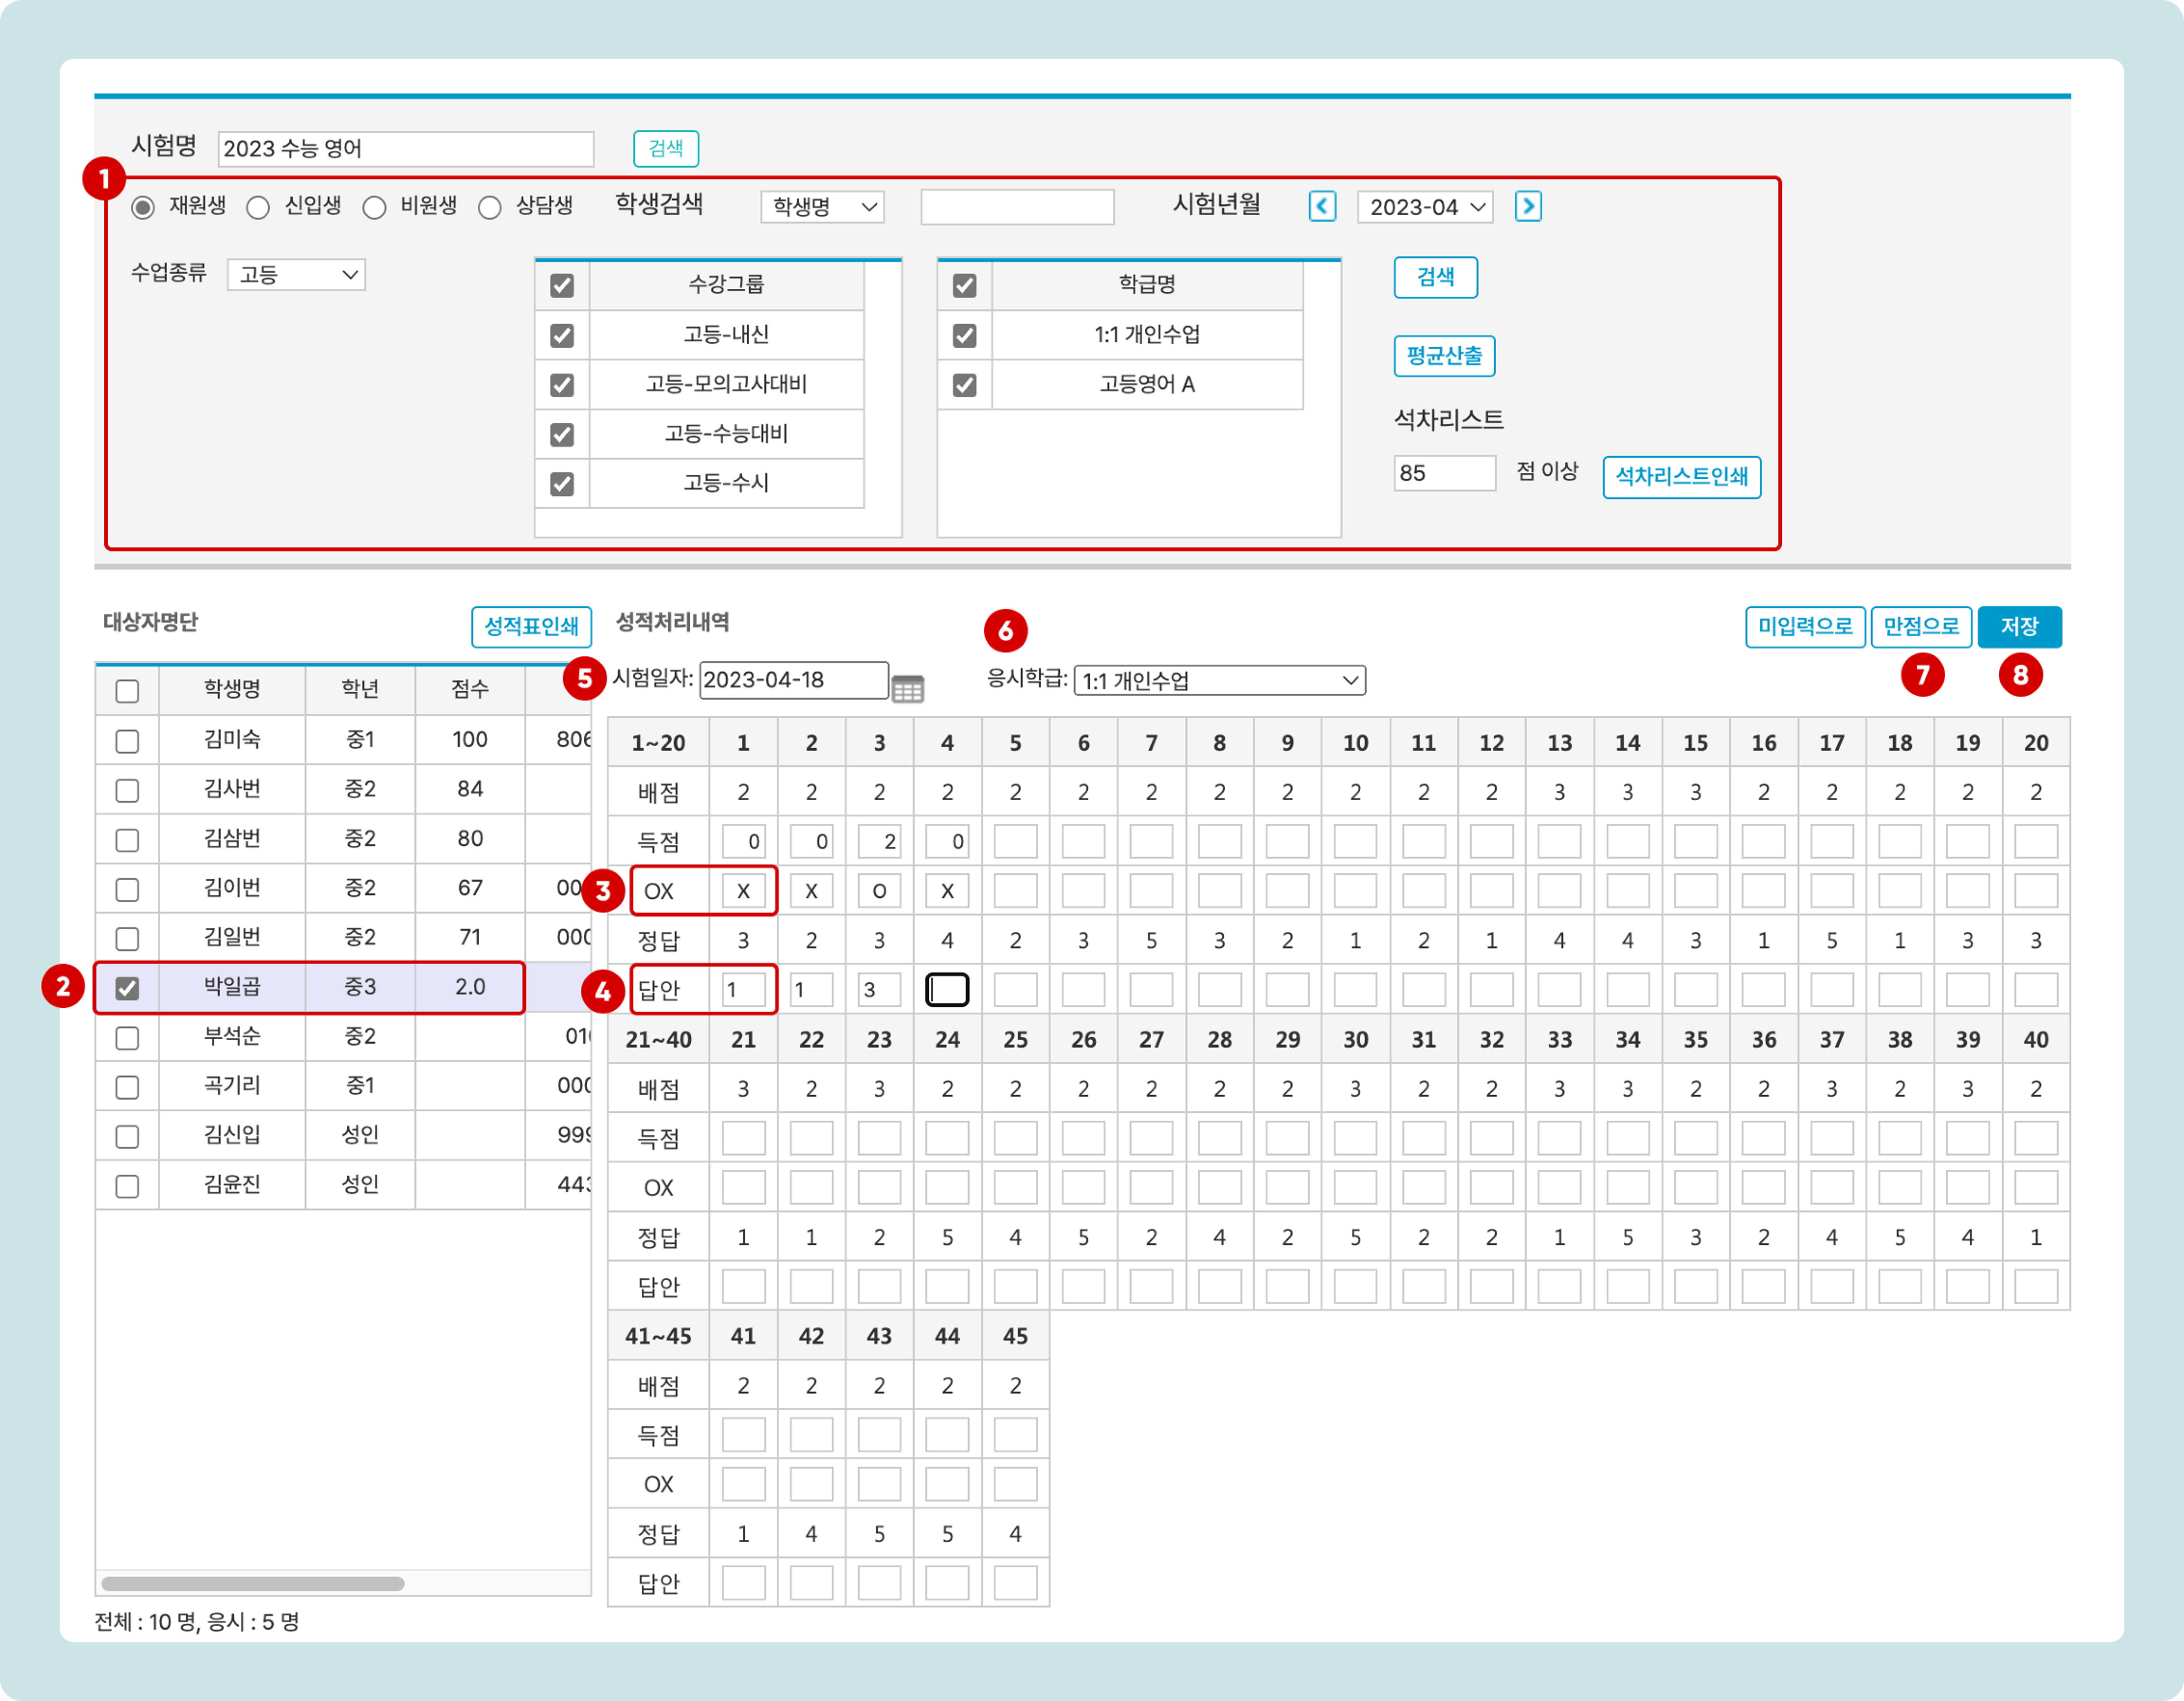
Task: Click the calendar icon next to 시험일자
Action: (907, 688)
